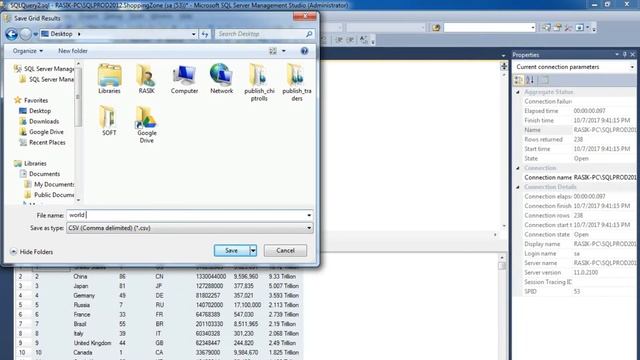Image resolution: width=640 pixels, height=360 pixels.
Task: Click Hide Folders
Action: [32, 252]
